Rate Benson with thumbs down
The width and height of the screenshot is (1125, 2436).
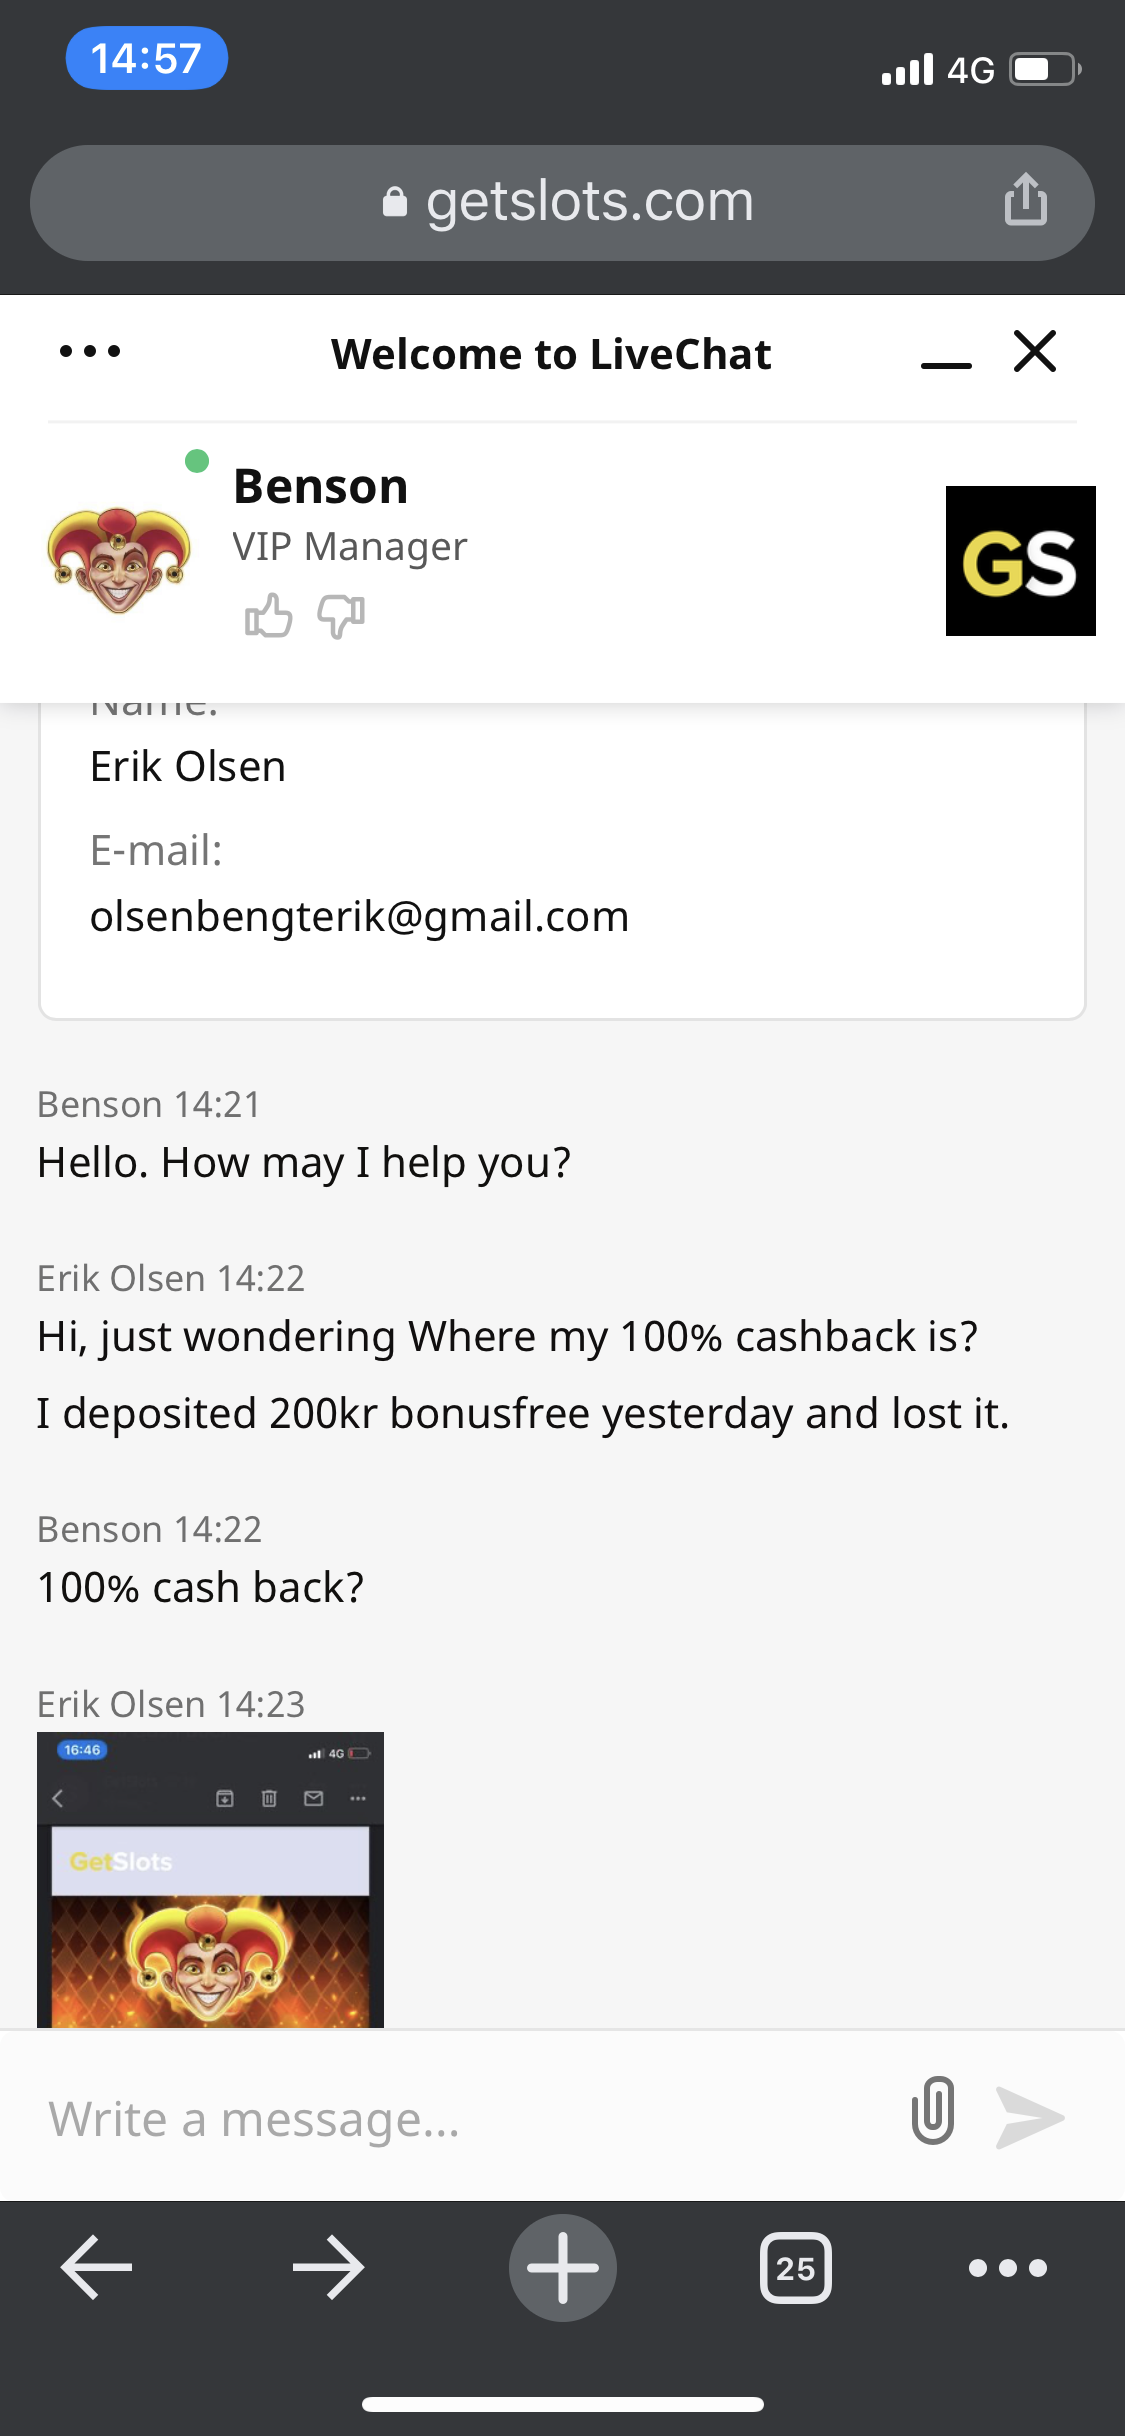click(341, 615)
